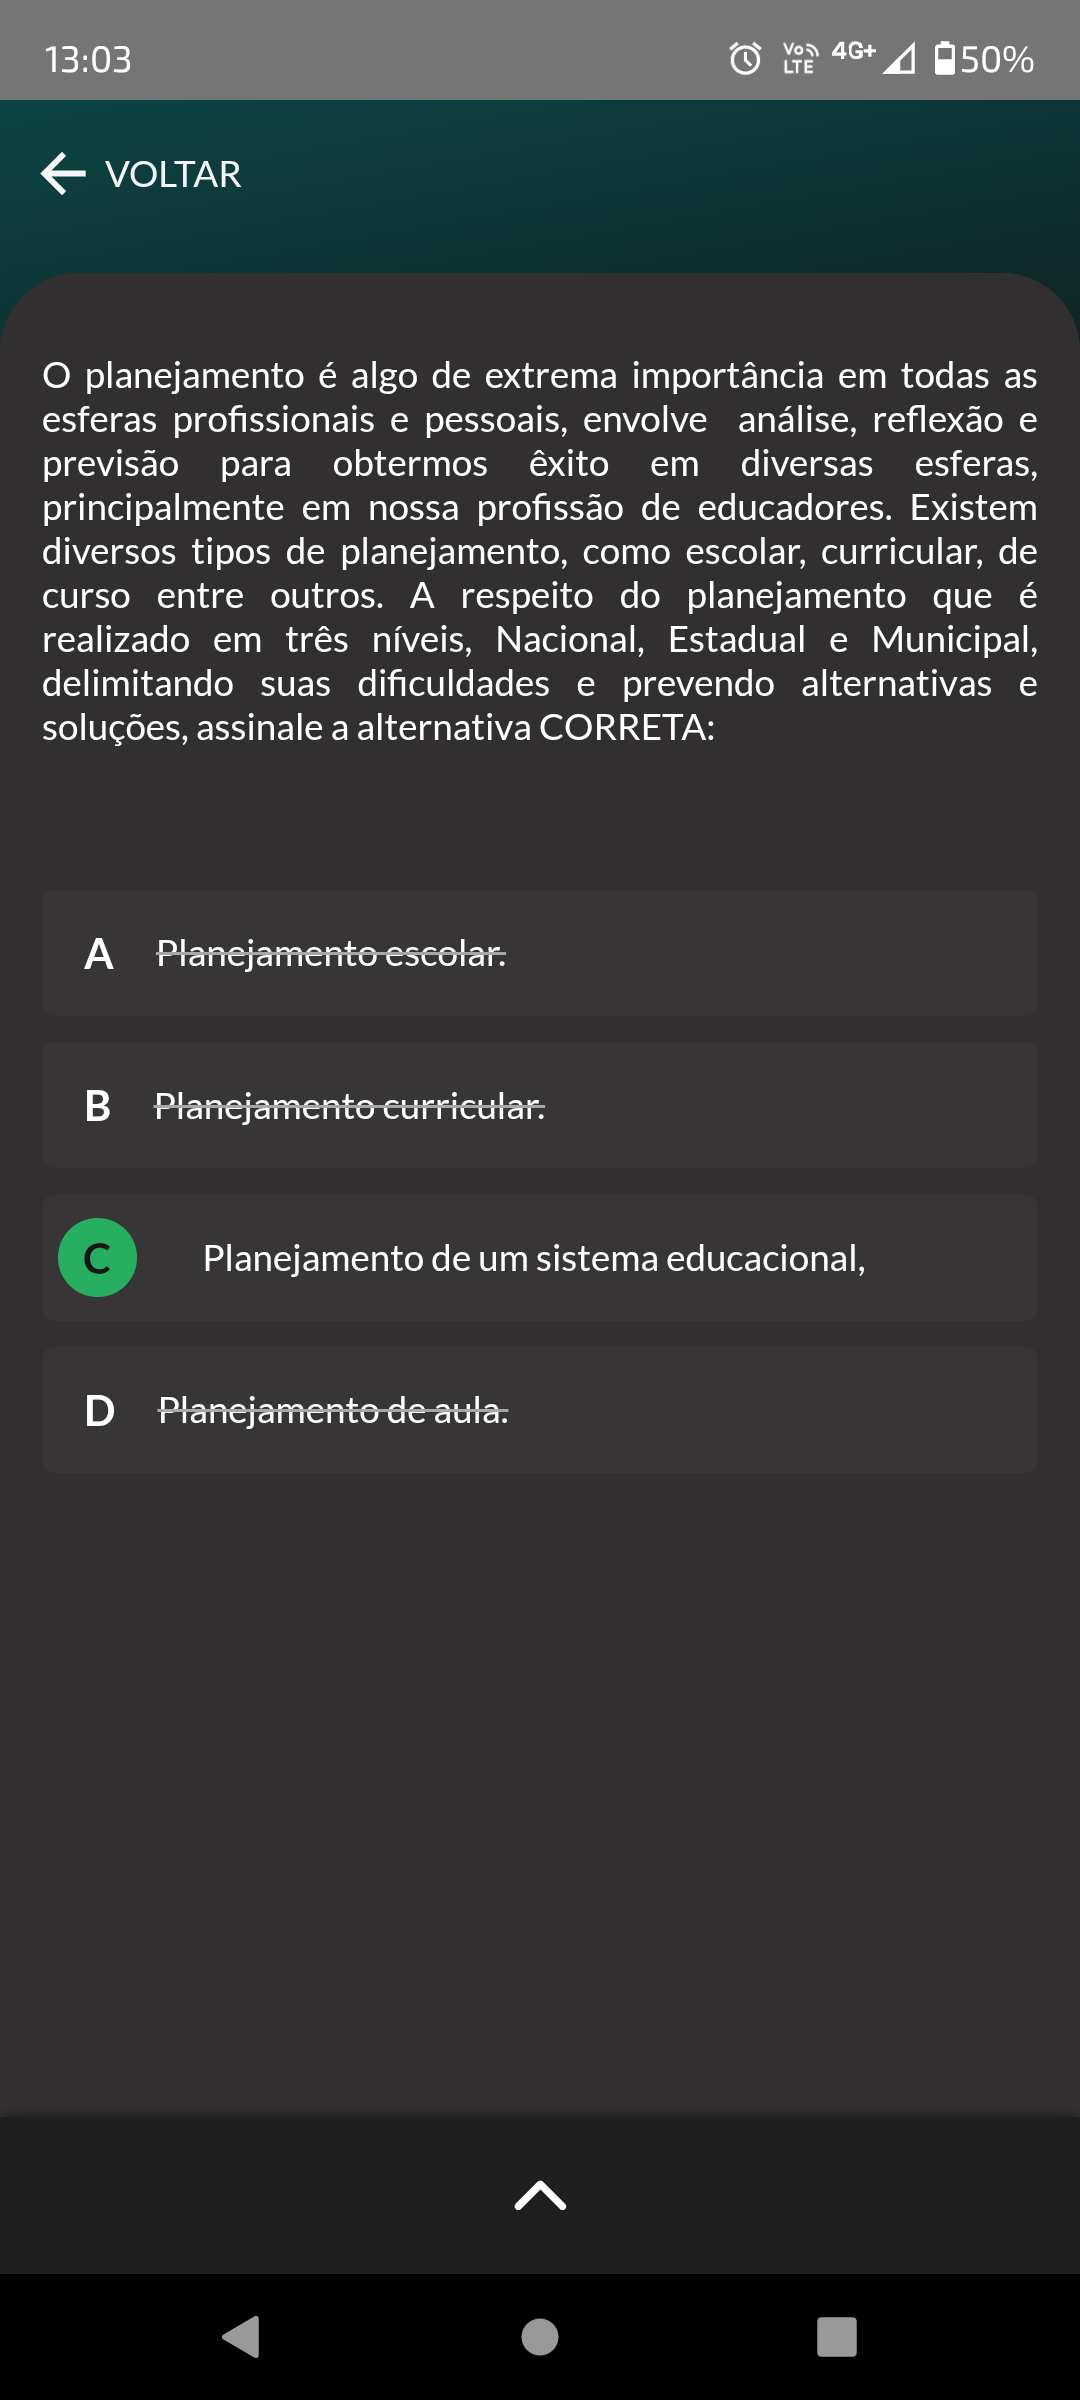
Task: Tap the battery icon in status bar
Action: (944, 59)
